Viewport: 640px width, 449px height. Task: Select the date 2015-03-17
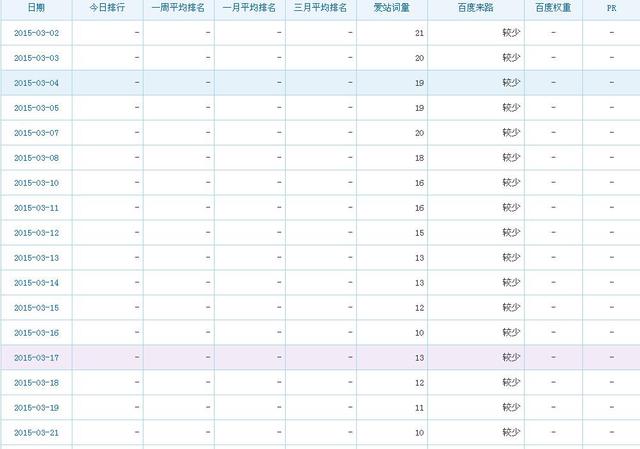click(x=36, y=358)
